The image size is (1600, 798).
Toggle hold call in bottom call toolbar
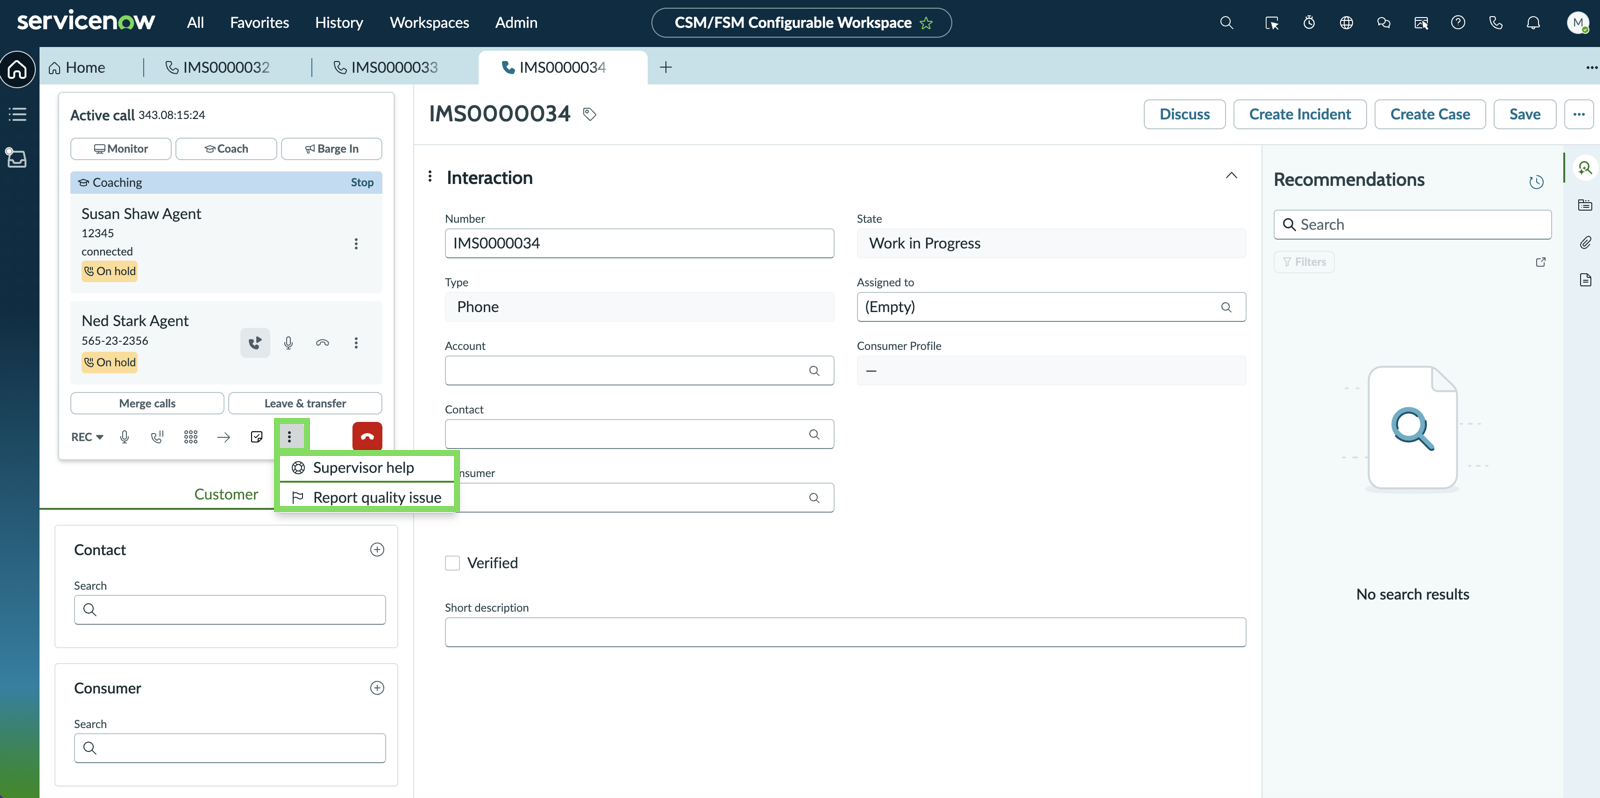tap(157, 437)
